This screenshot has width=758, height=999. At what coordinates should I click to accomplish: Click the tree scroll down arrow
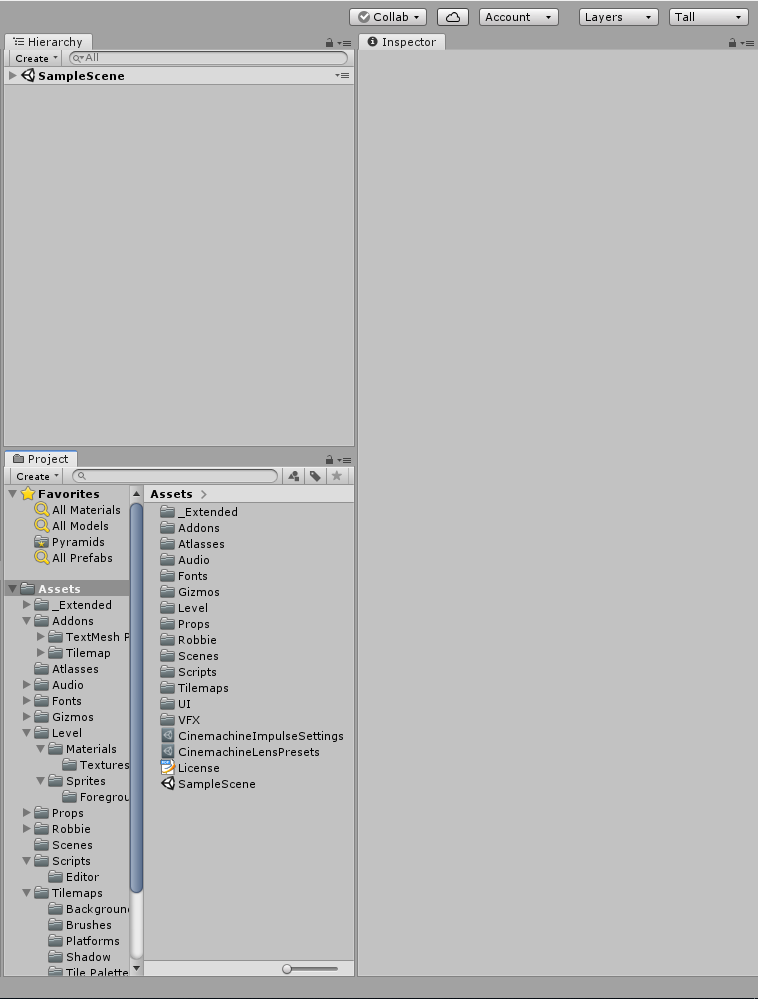(136, 968)
